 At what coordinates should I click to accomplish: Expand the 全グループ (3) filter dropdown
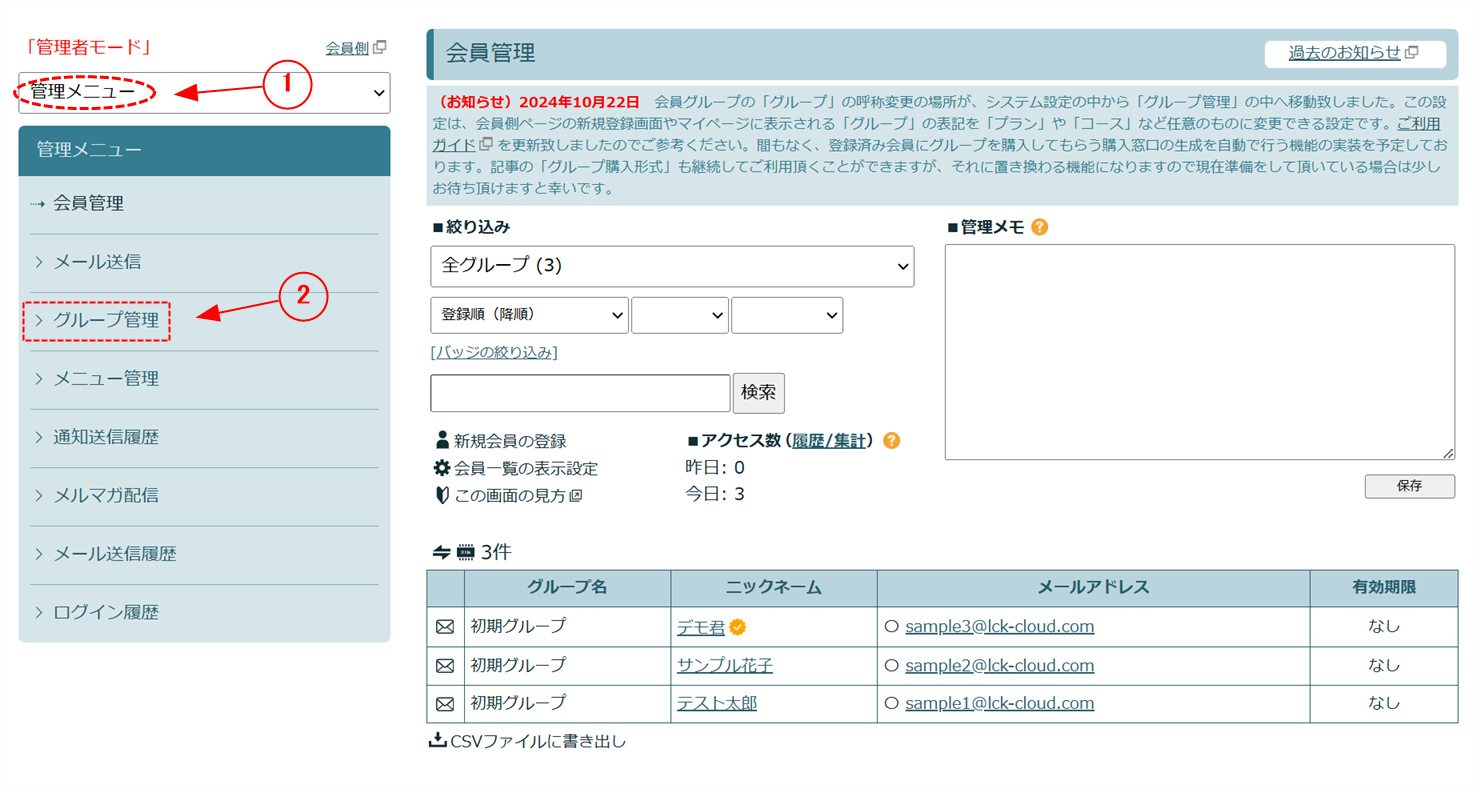(x=672, y=266)
